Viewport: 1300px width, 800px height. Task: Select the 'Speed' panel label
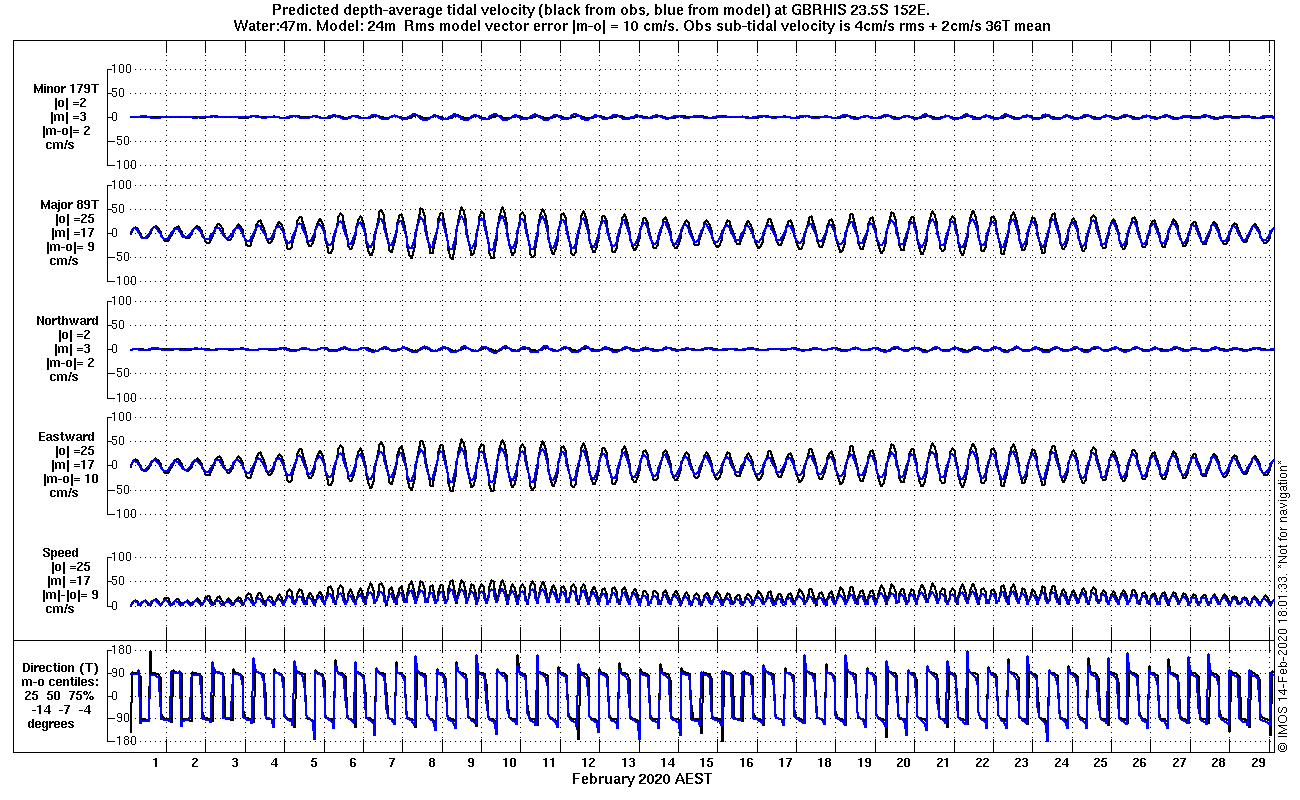click(x=60, y=553)
